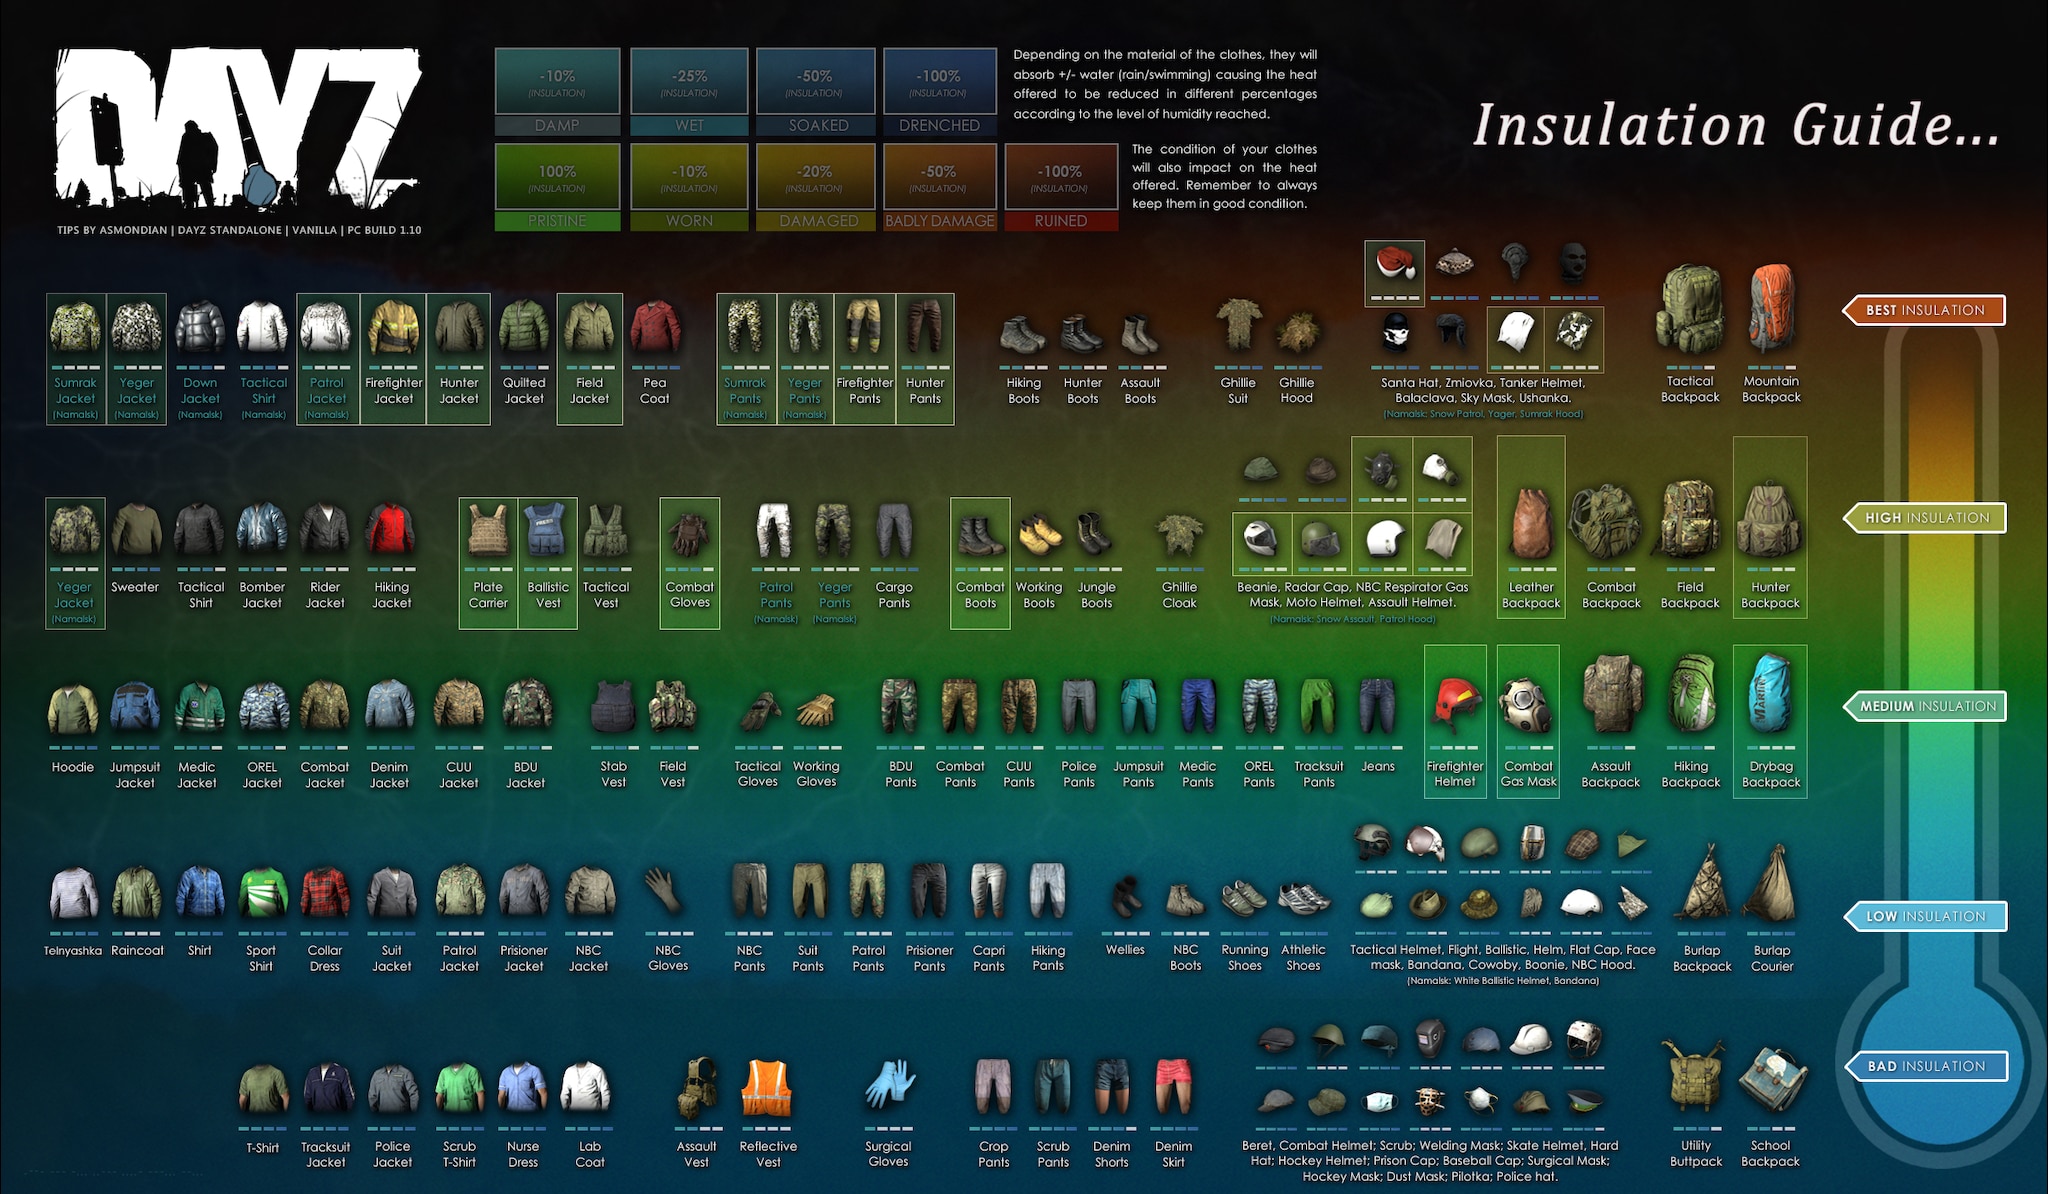
Task: Select the Surgical Gloves icon
Action: [889, 1085]
